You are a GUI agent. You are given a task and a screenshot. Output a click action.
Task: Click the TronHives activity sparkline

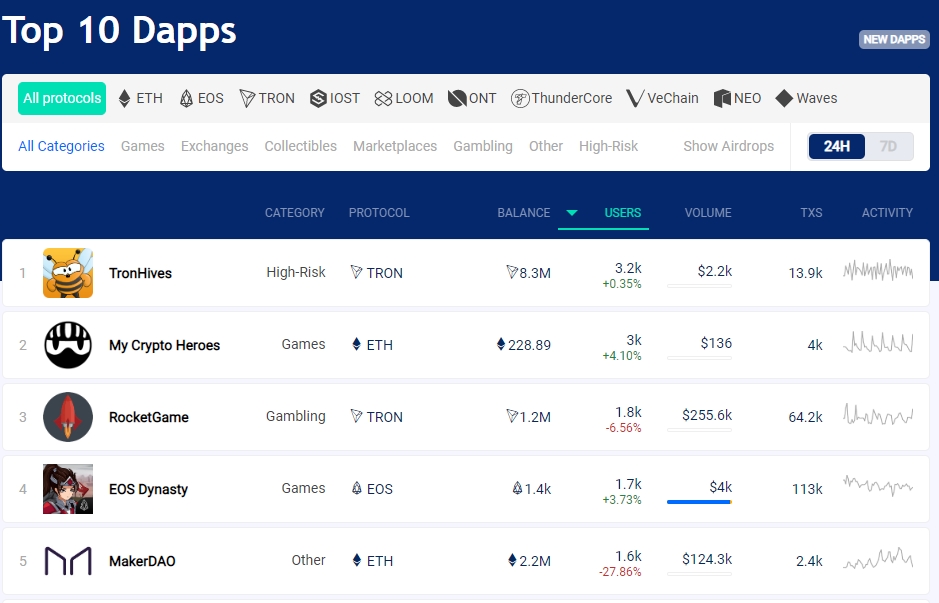[878, 271]
